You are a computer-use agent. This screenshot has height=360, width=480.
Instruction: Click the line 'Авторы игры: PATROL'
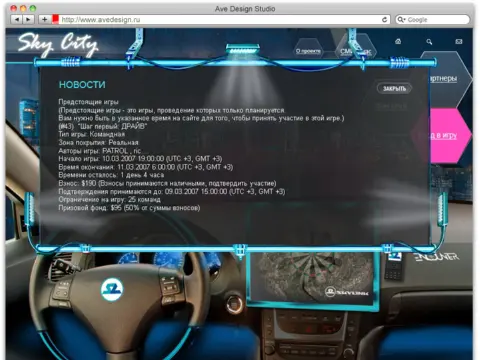[100, 151]
